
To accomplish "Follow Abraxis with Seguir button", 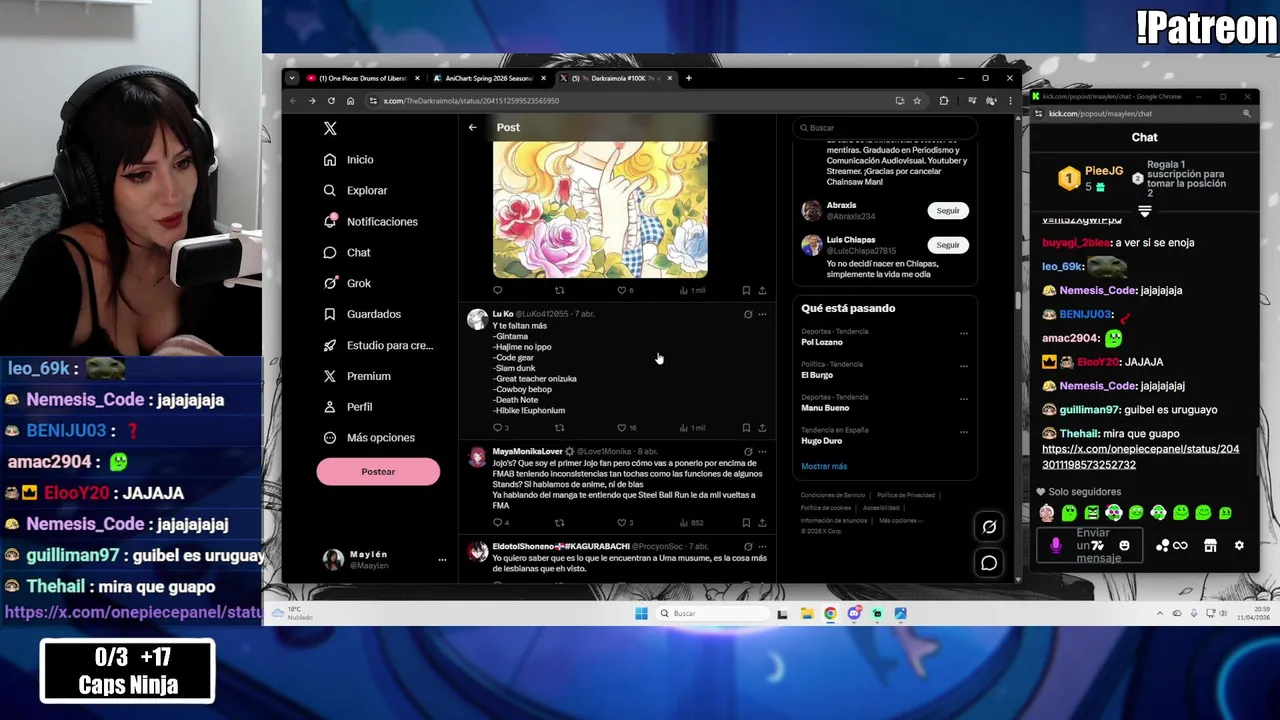I will coord(948,210).
